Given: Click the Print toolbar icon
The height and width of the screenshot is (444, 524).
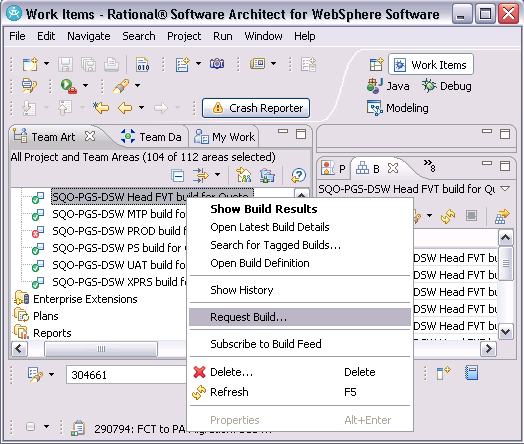Looking at the screenshot, I should point(111,64).
